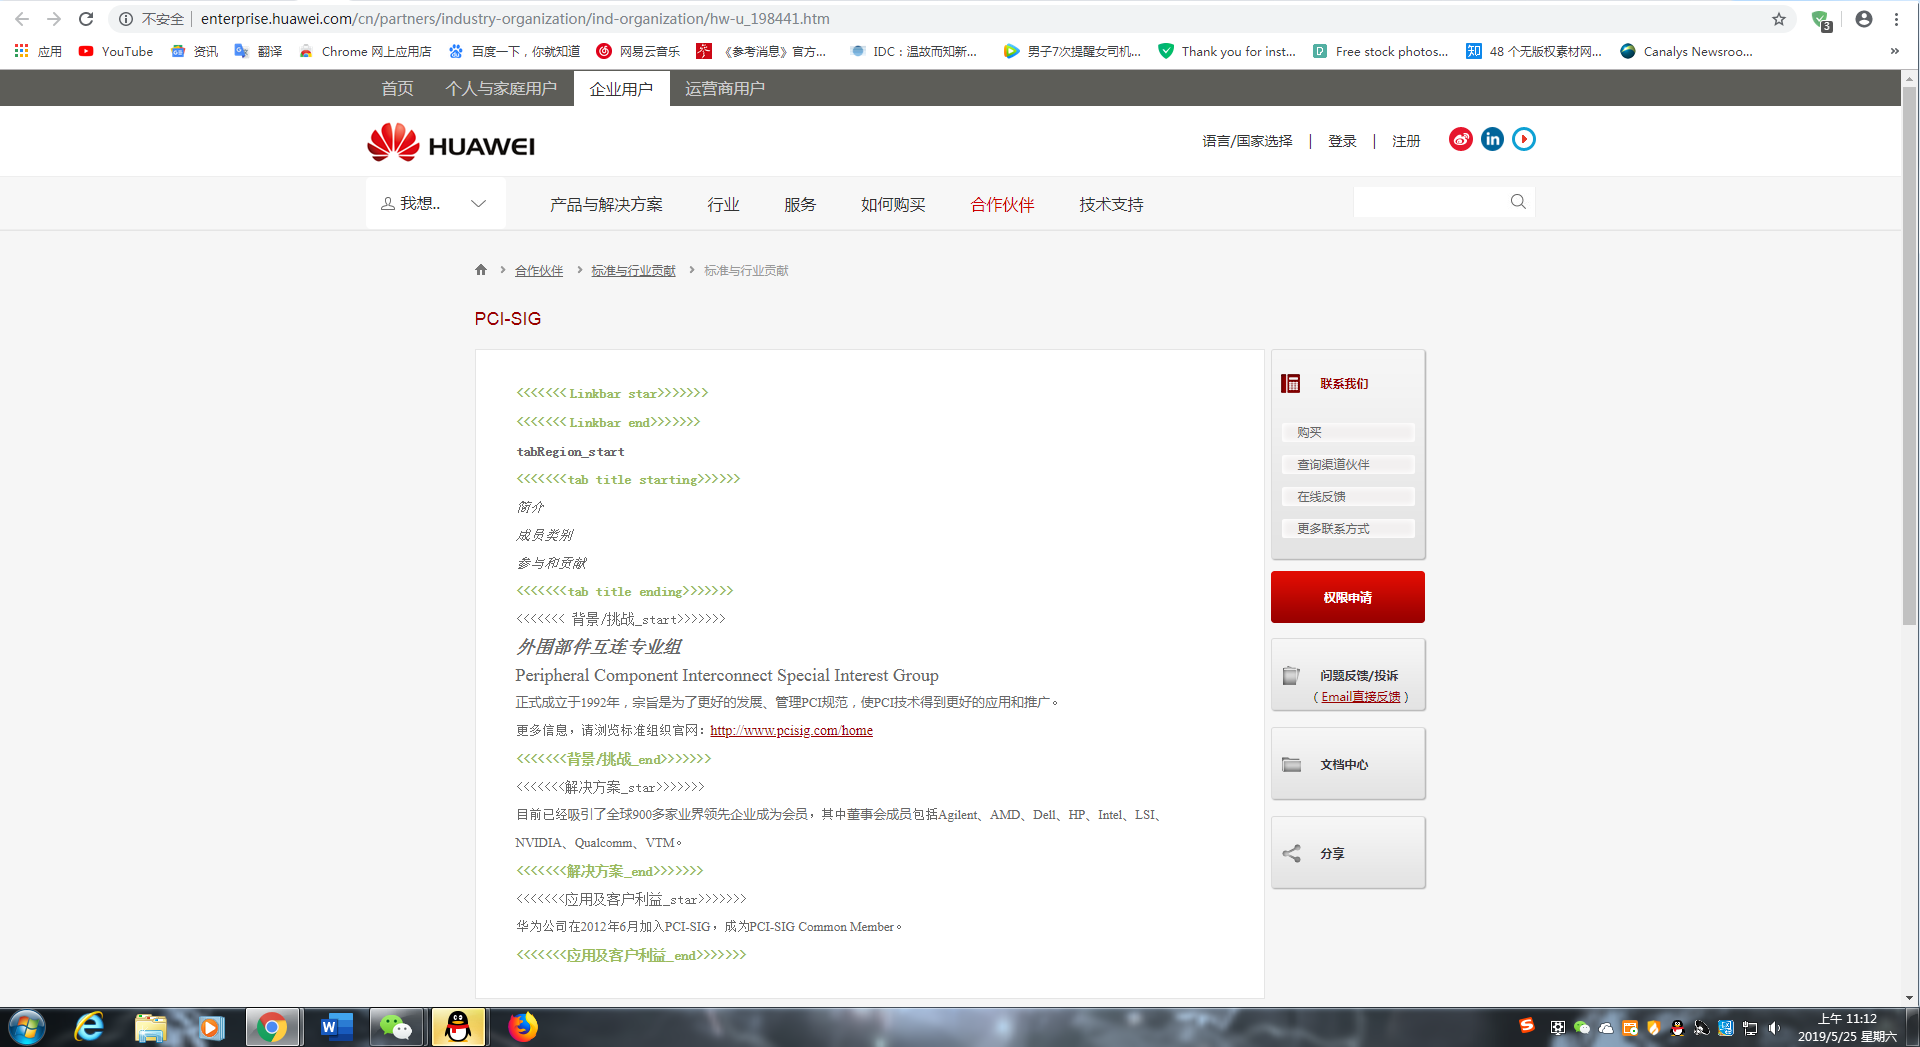Click the system tray volume icon
This screenshot has height=1047, width=1920.
tap(1774, 1028)
